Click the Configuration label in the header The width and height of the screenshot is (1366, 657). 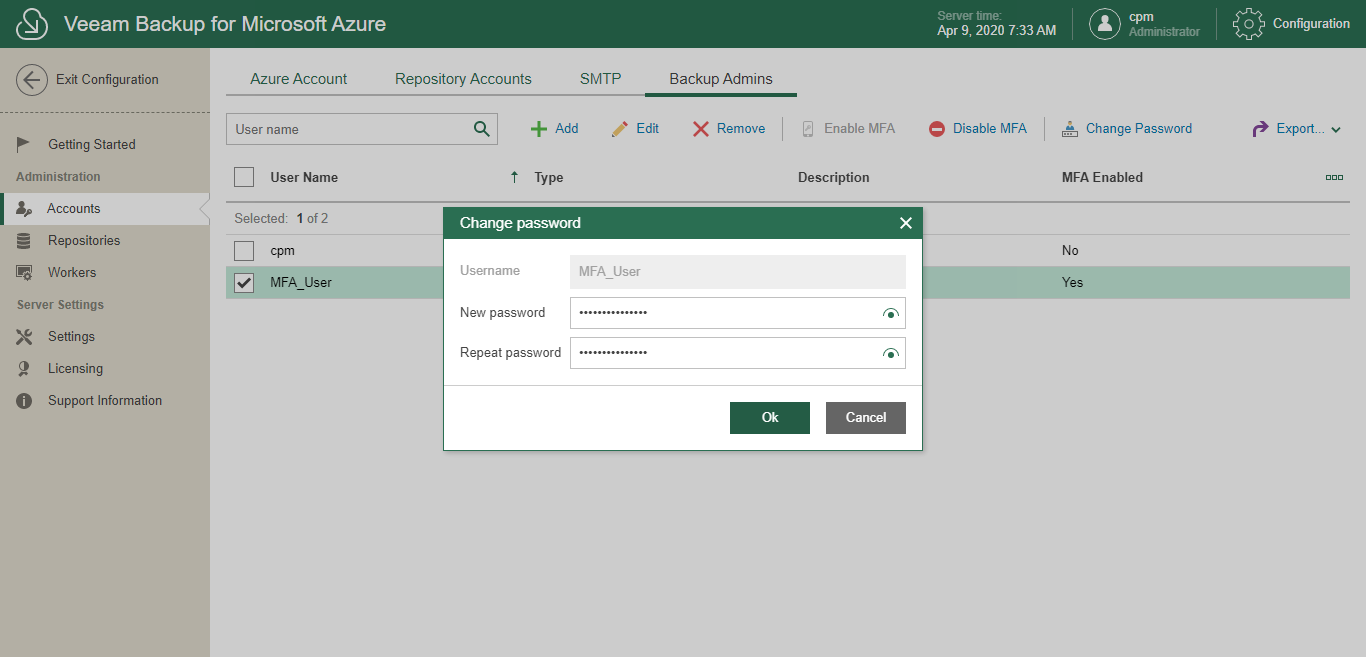pyautogui.click(x=1311, y=24)
